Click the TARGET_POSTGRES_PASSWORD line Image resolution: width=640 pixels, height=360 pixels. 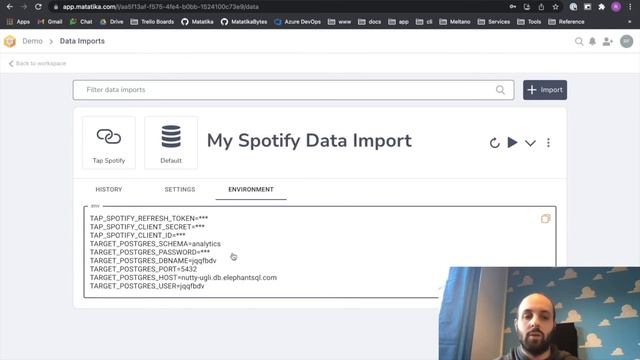150,252
